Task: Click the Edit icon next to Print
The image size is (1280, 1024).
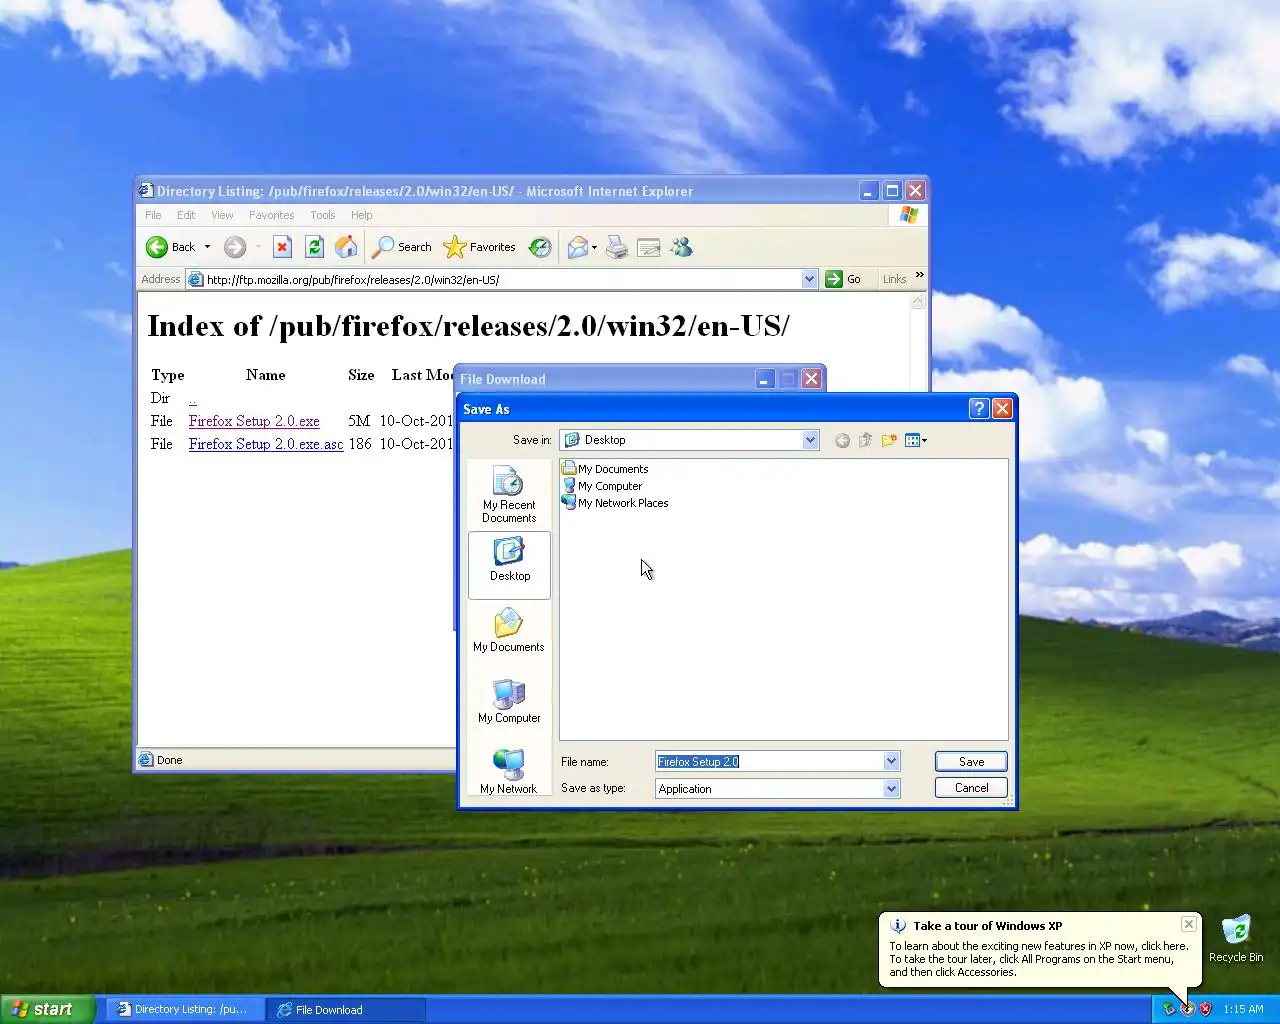Action: (649, 247)
